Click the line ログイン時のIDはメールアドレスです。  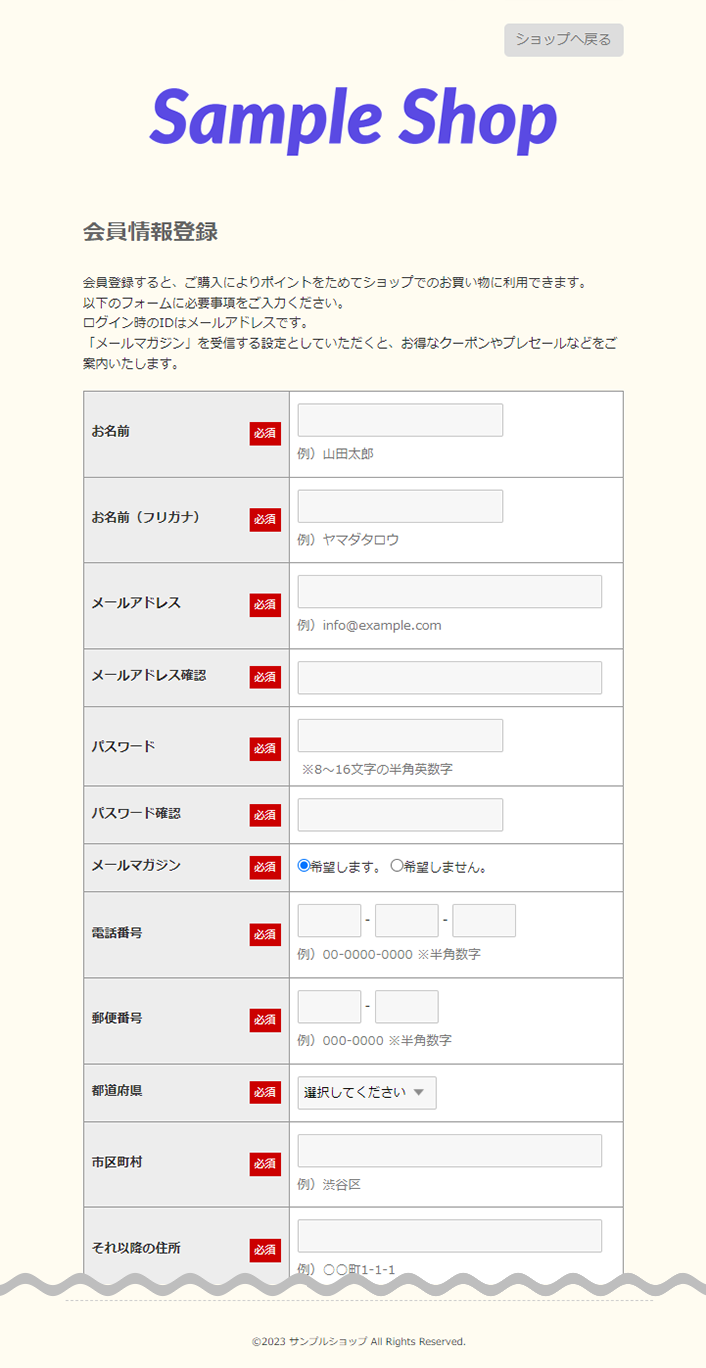pyautogui.click(x=196, y=323)
